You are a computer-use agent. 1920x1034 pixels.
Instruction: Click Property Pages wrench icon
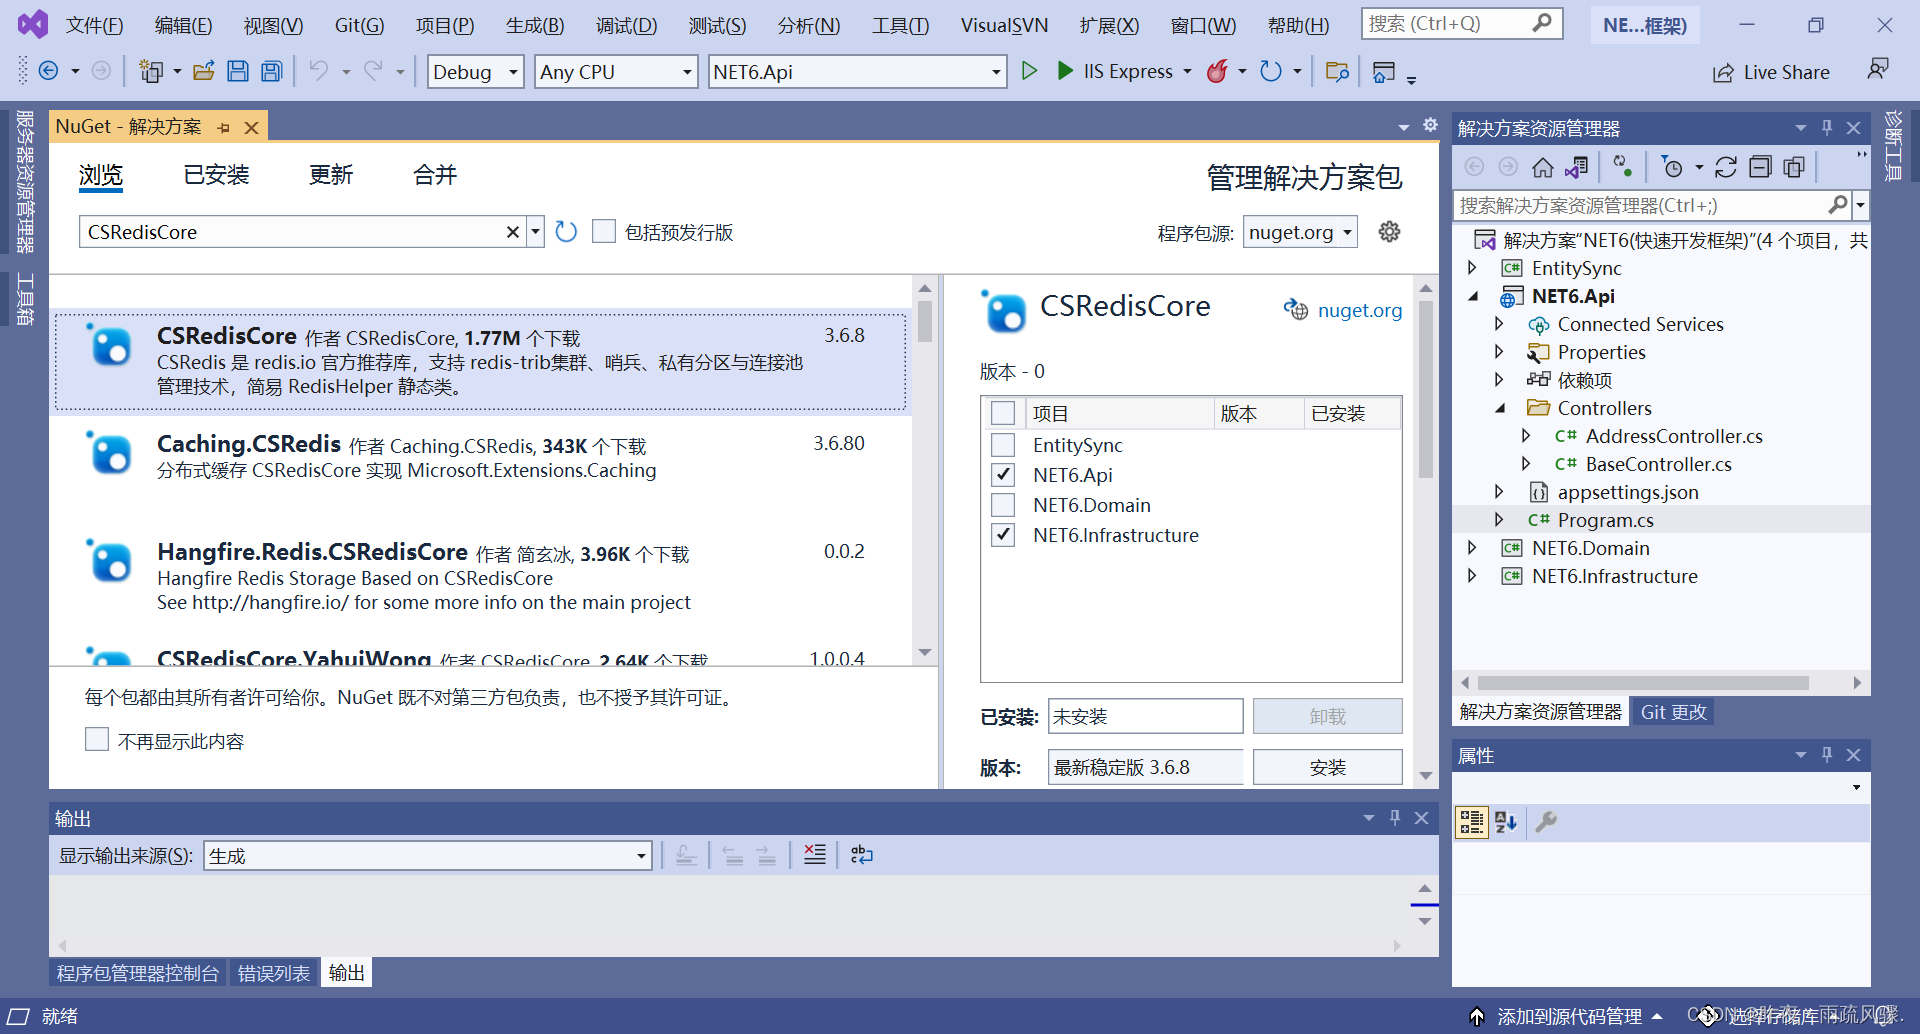[x=1546, y=822]
